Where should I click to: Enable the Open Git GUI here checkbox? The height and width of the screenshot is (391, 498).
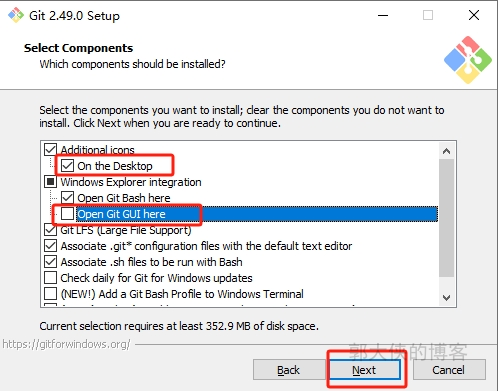click(67, 214)
